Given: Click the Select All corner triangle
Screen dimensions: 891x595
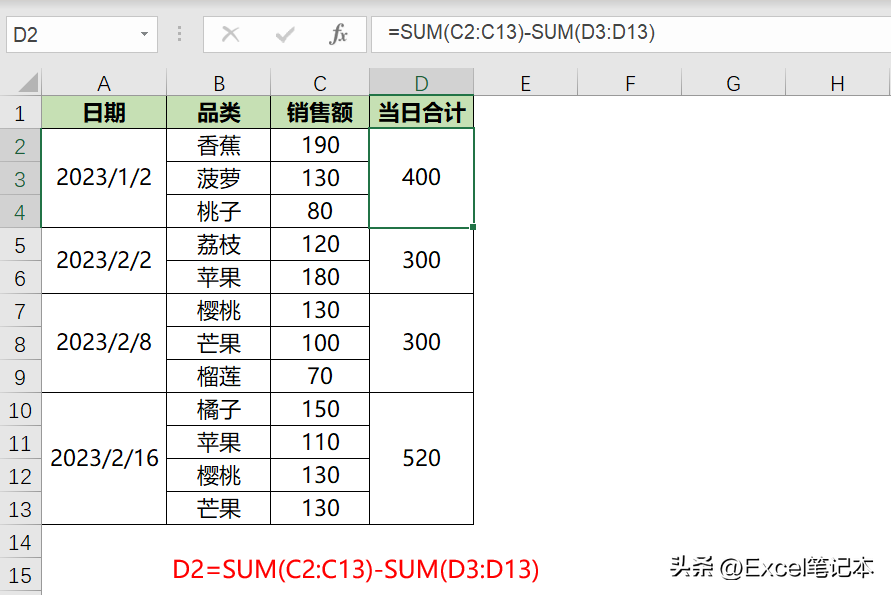Looking at the screenshot, I should (x=28, y=83).
